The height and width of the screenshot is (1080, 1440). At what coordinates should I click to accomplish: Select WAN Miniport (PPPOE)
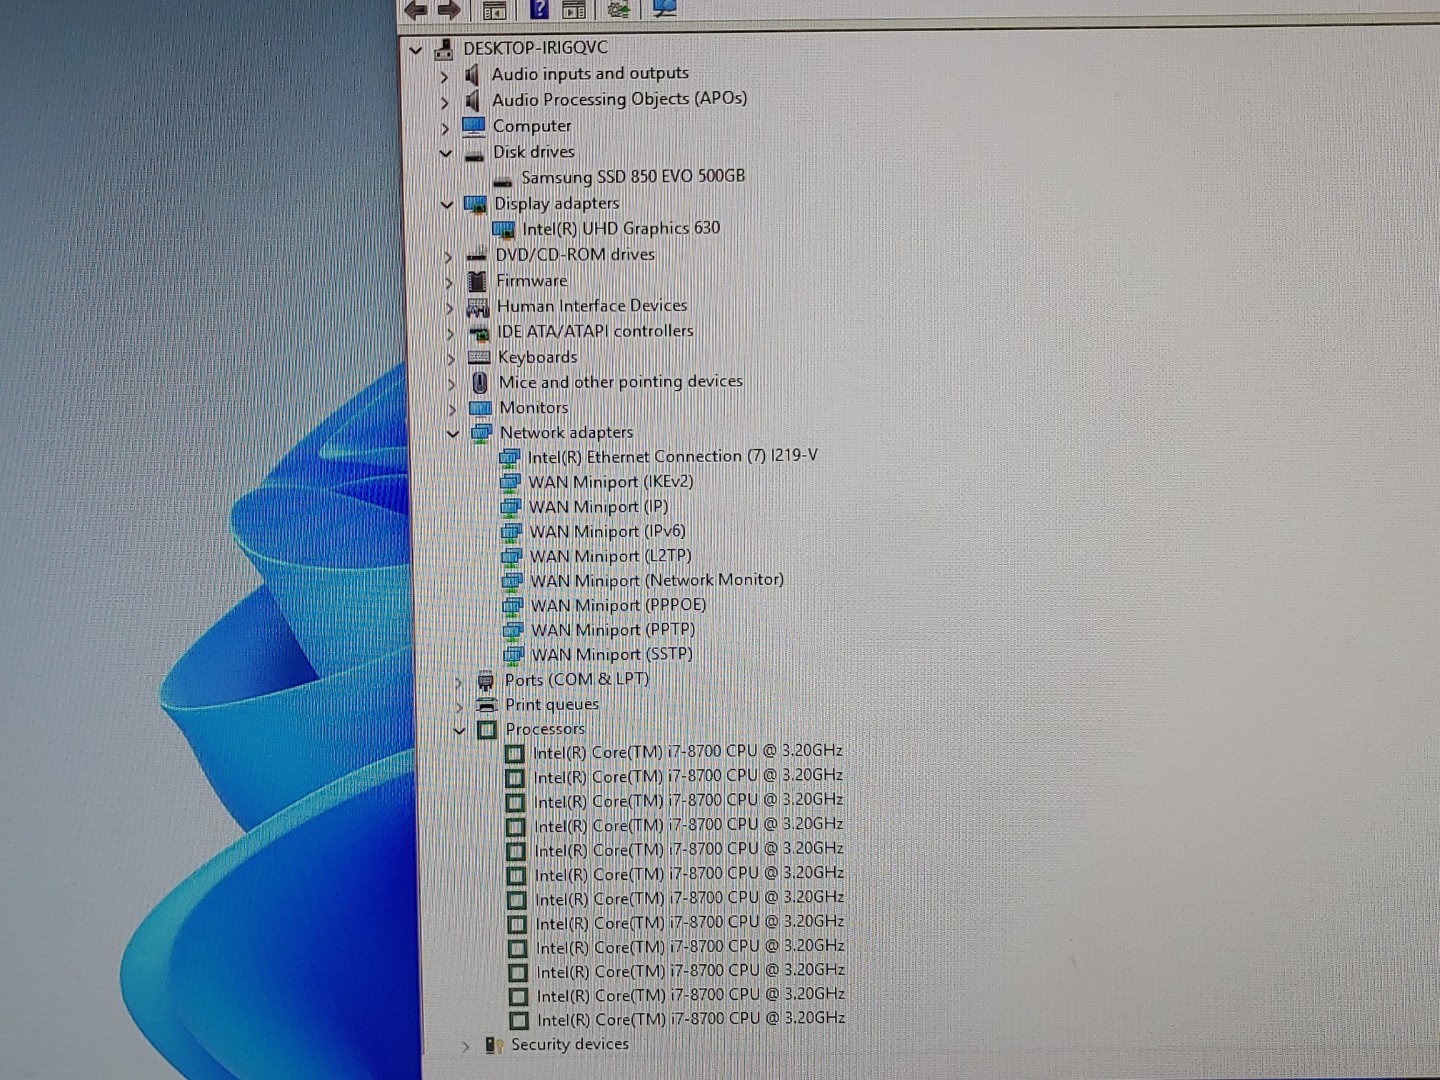tap(619, 606)
